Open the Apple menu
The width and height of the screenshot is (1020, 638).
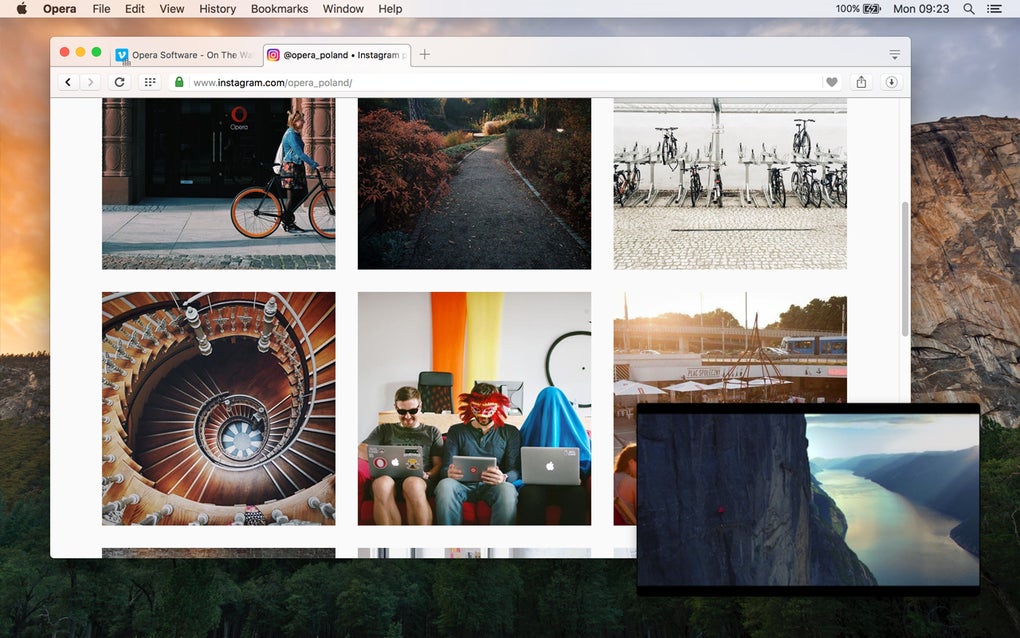tap(21, 8)
